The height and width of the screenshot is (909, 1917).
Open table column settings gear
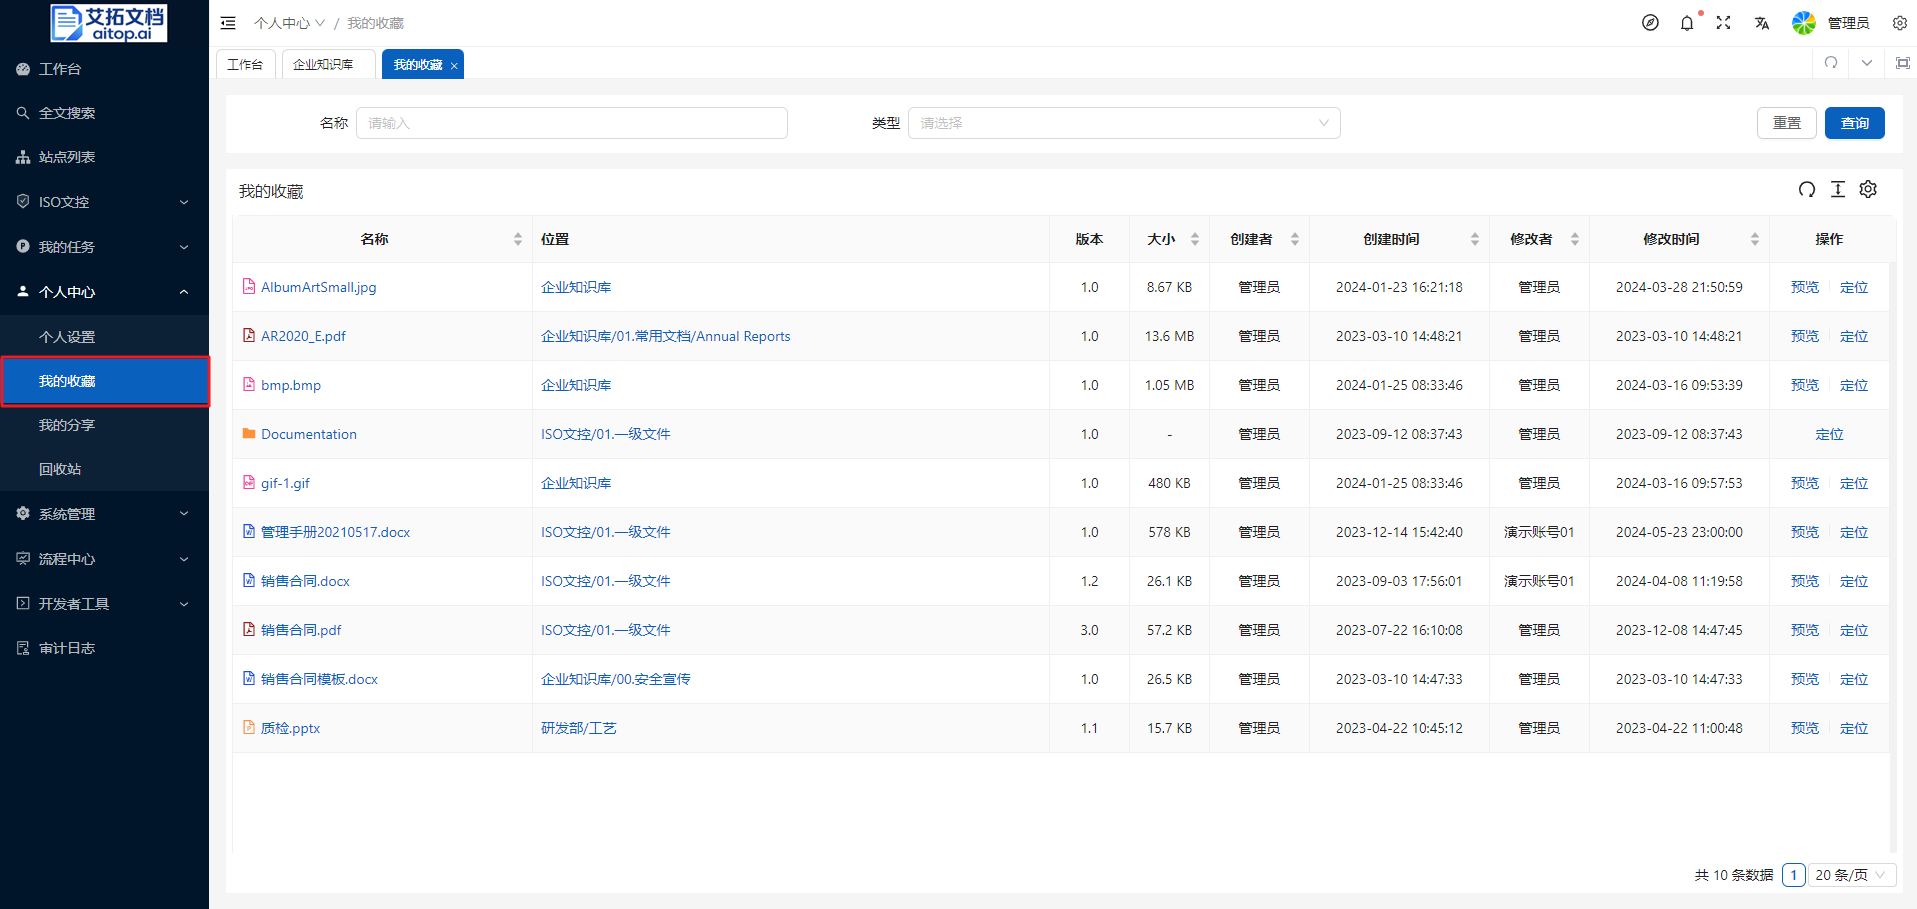[1868, 190]
